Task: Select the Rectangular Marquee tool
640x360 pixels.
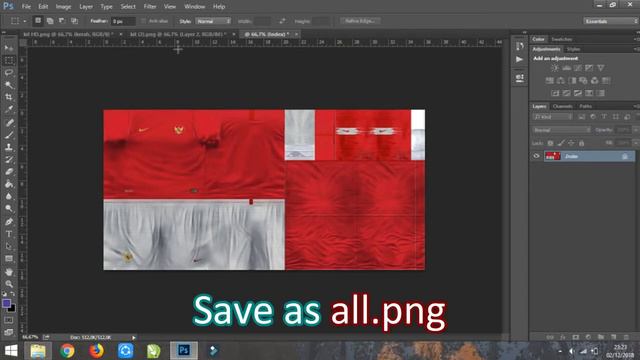Action: tap(9, 60)
